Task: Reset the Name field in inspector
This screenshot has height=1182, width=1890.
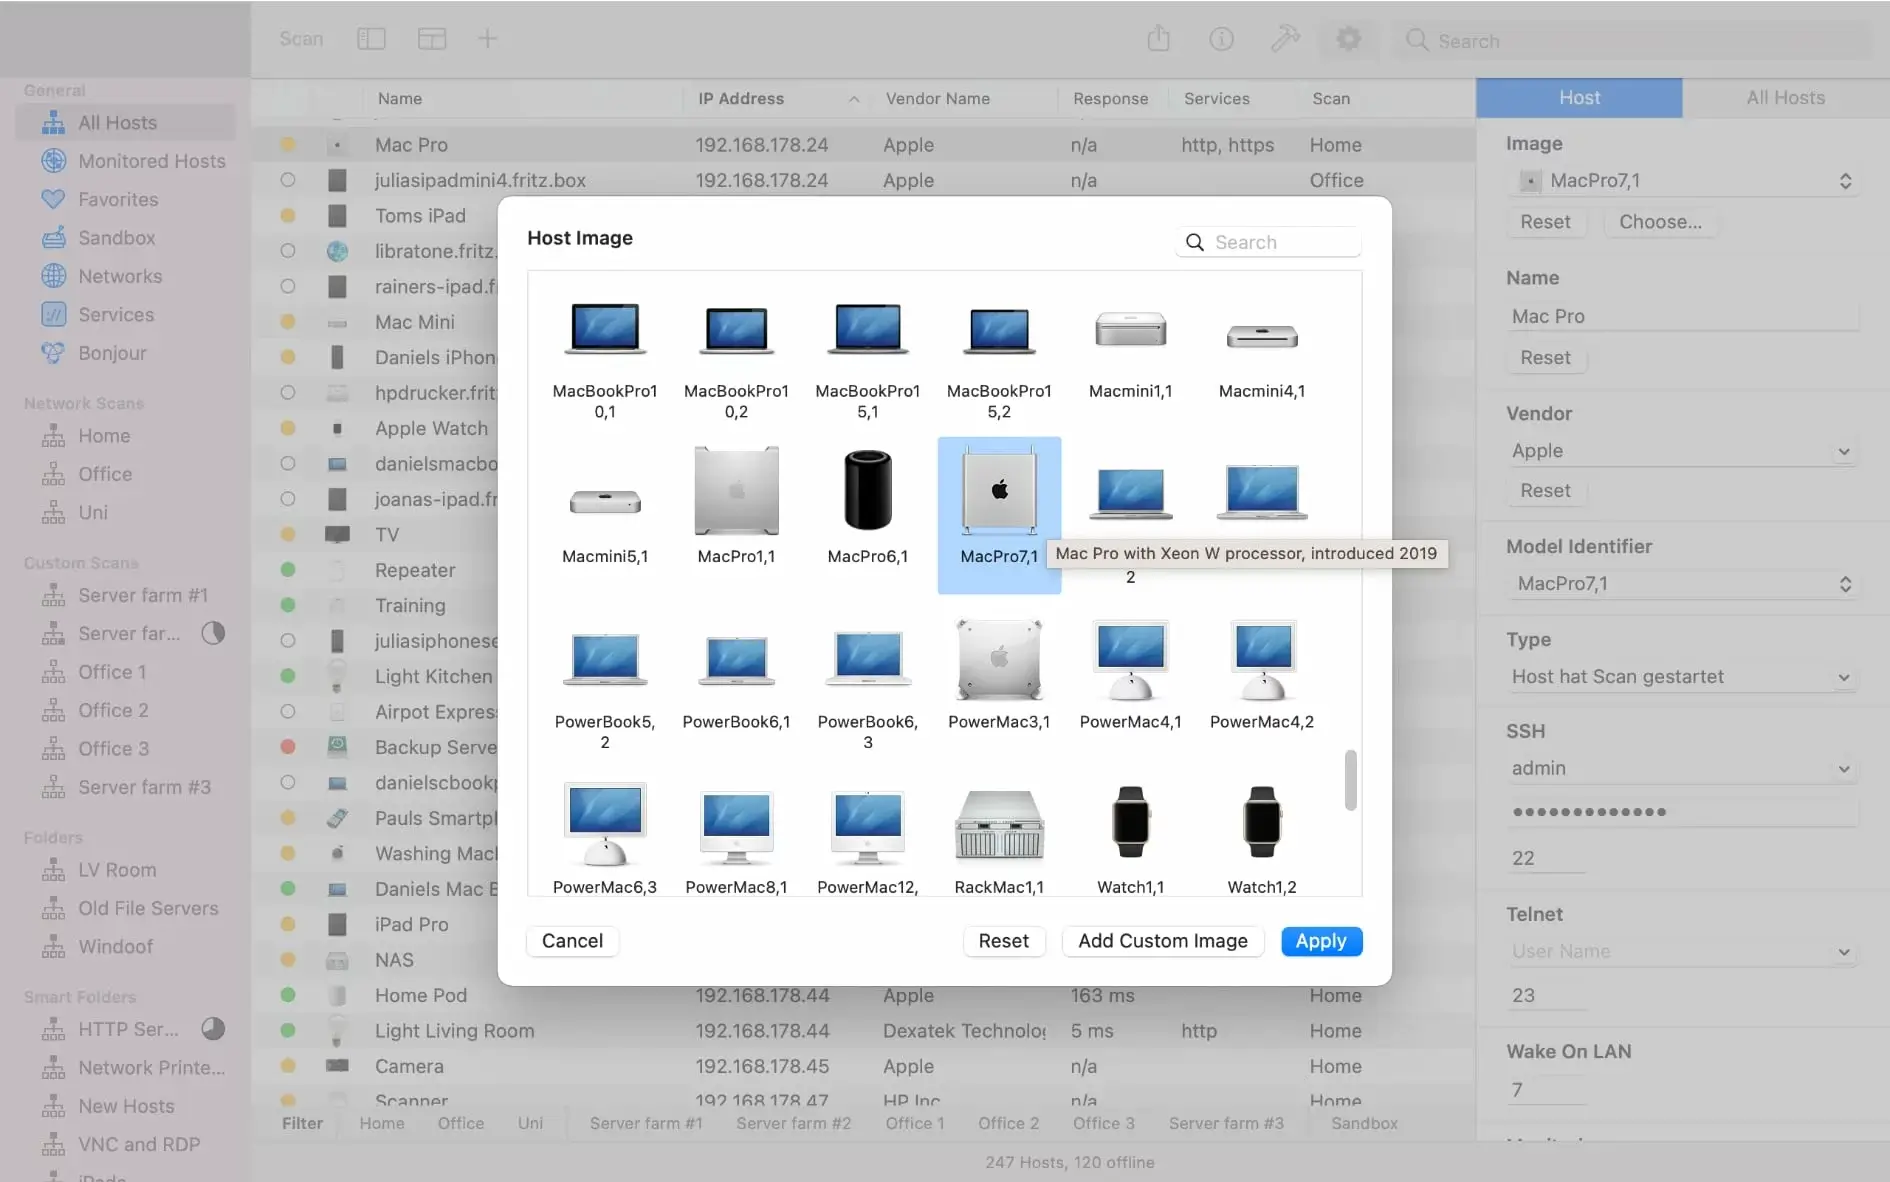Action: 1545,358
